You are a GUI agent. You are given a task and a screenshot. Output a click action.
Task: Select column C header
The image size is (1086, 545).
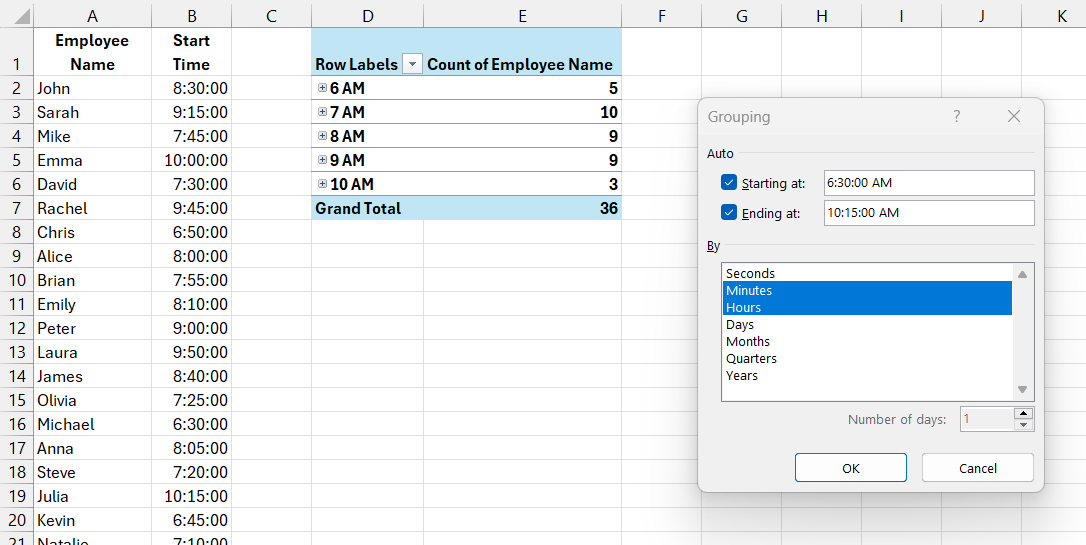pos(272,15)
